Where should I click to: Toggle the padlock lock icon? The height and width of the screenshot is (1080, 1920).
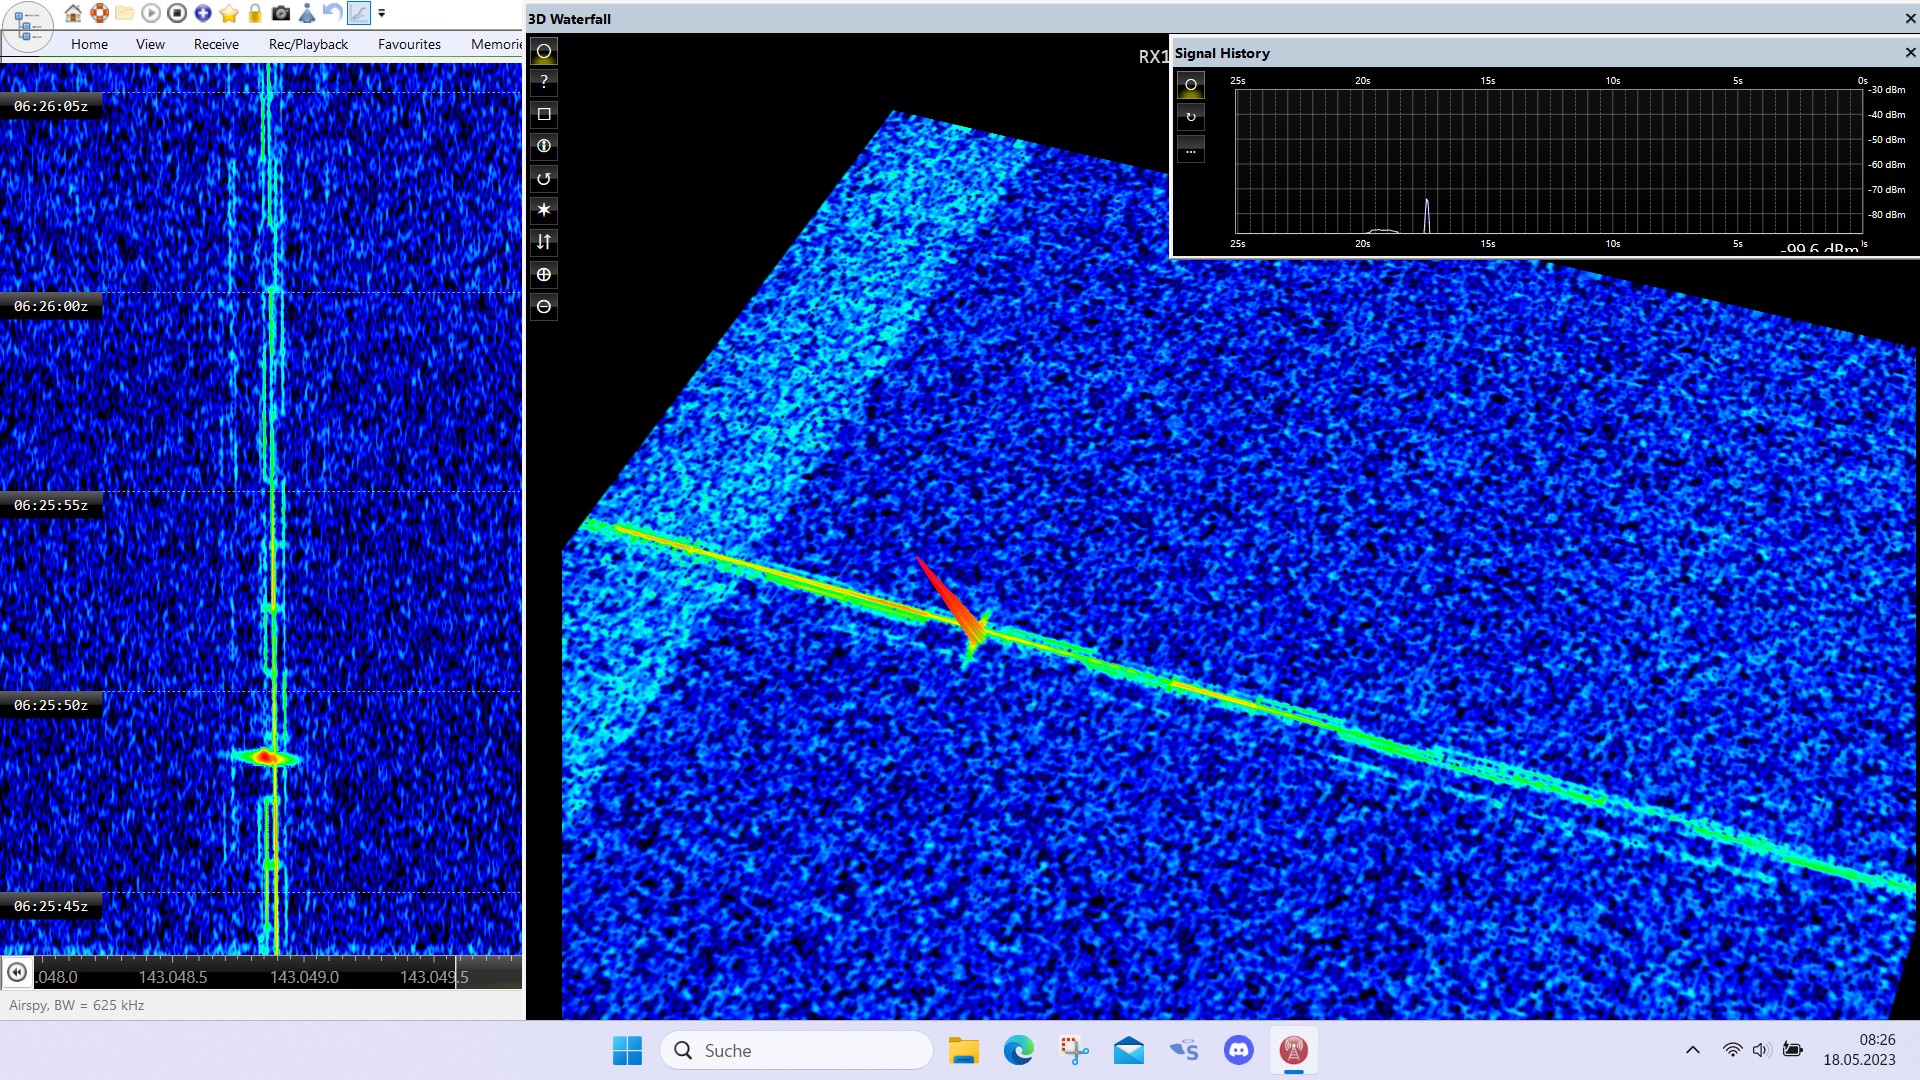pos(255,13)
